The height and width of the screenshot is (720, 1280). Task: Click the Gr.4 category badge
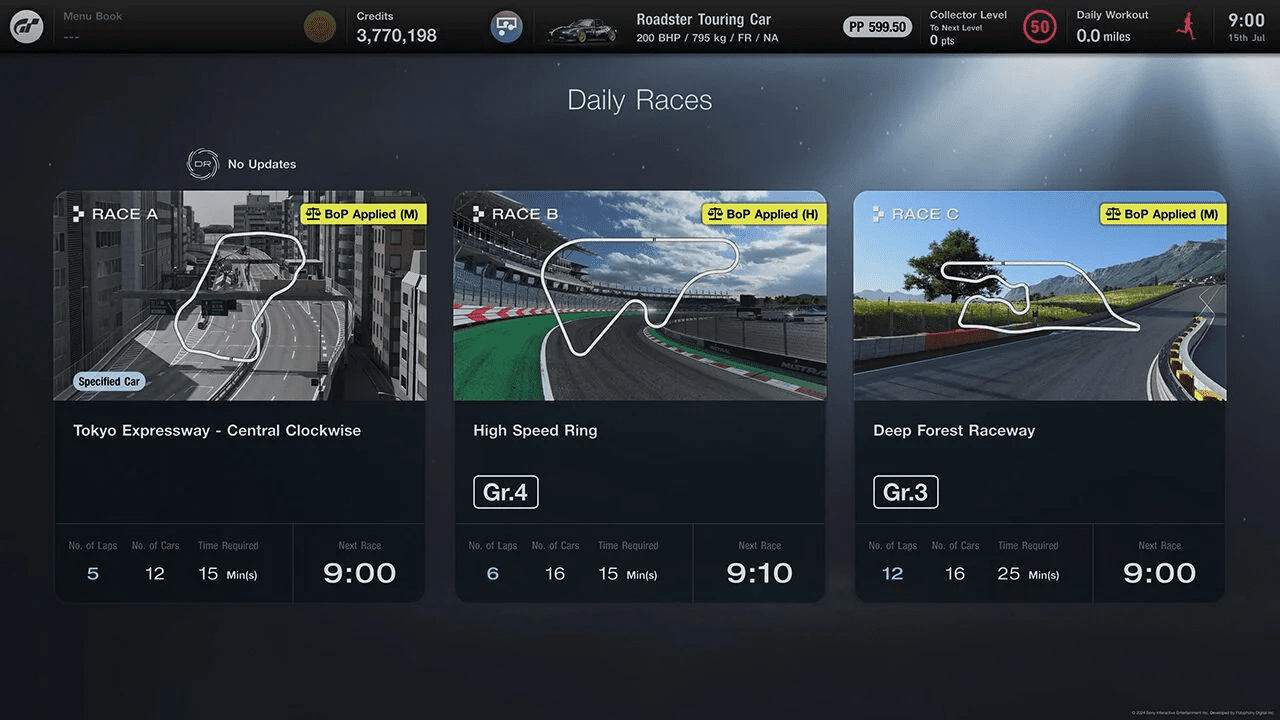point(506,492)
